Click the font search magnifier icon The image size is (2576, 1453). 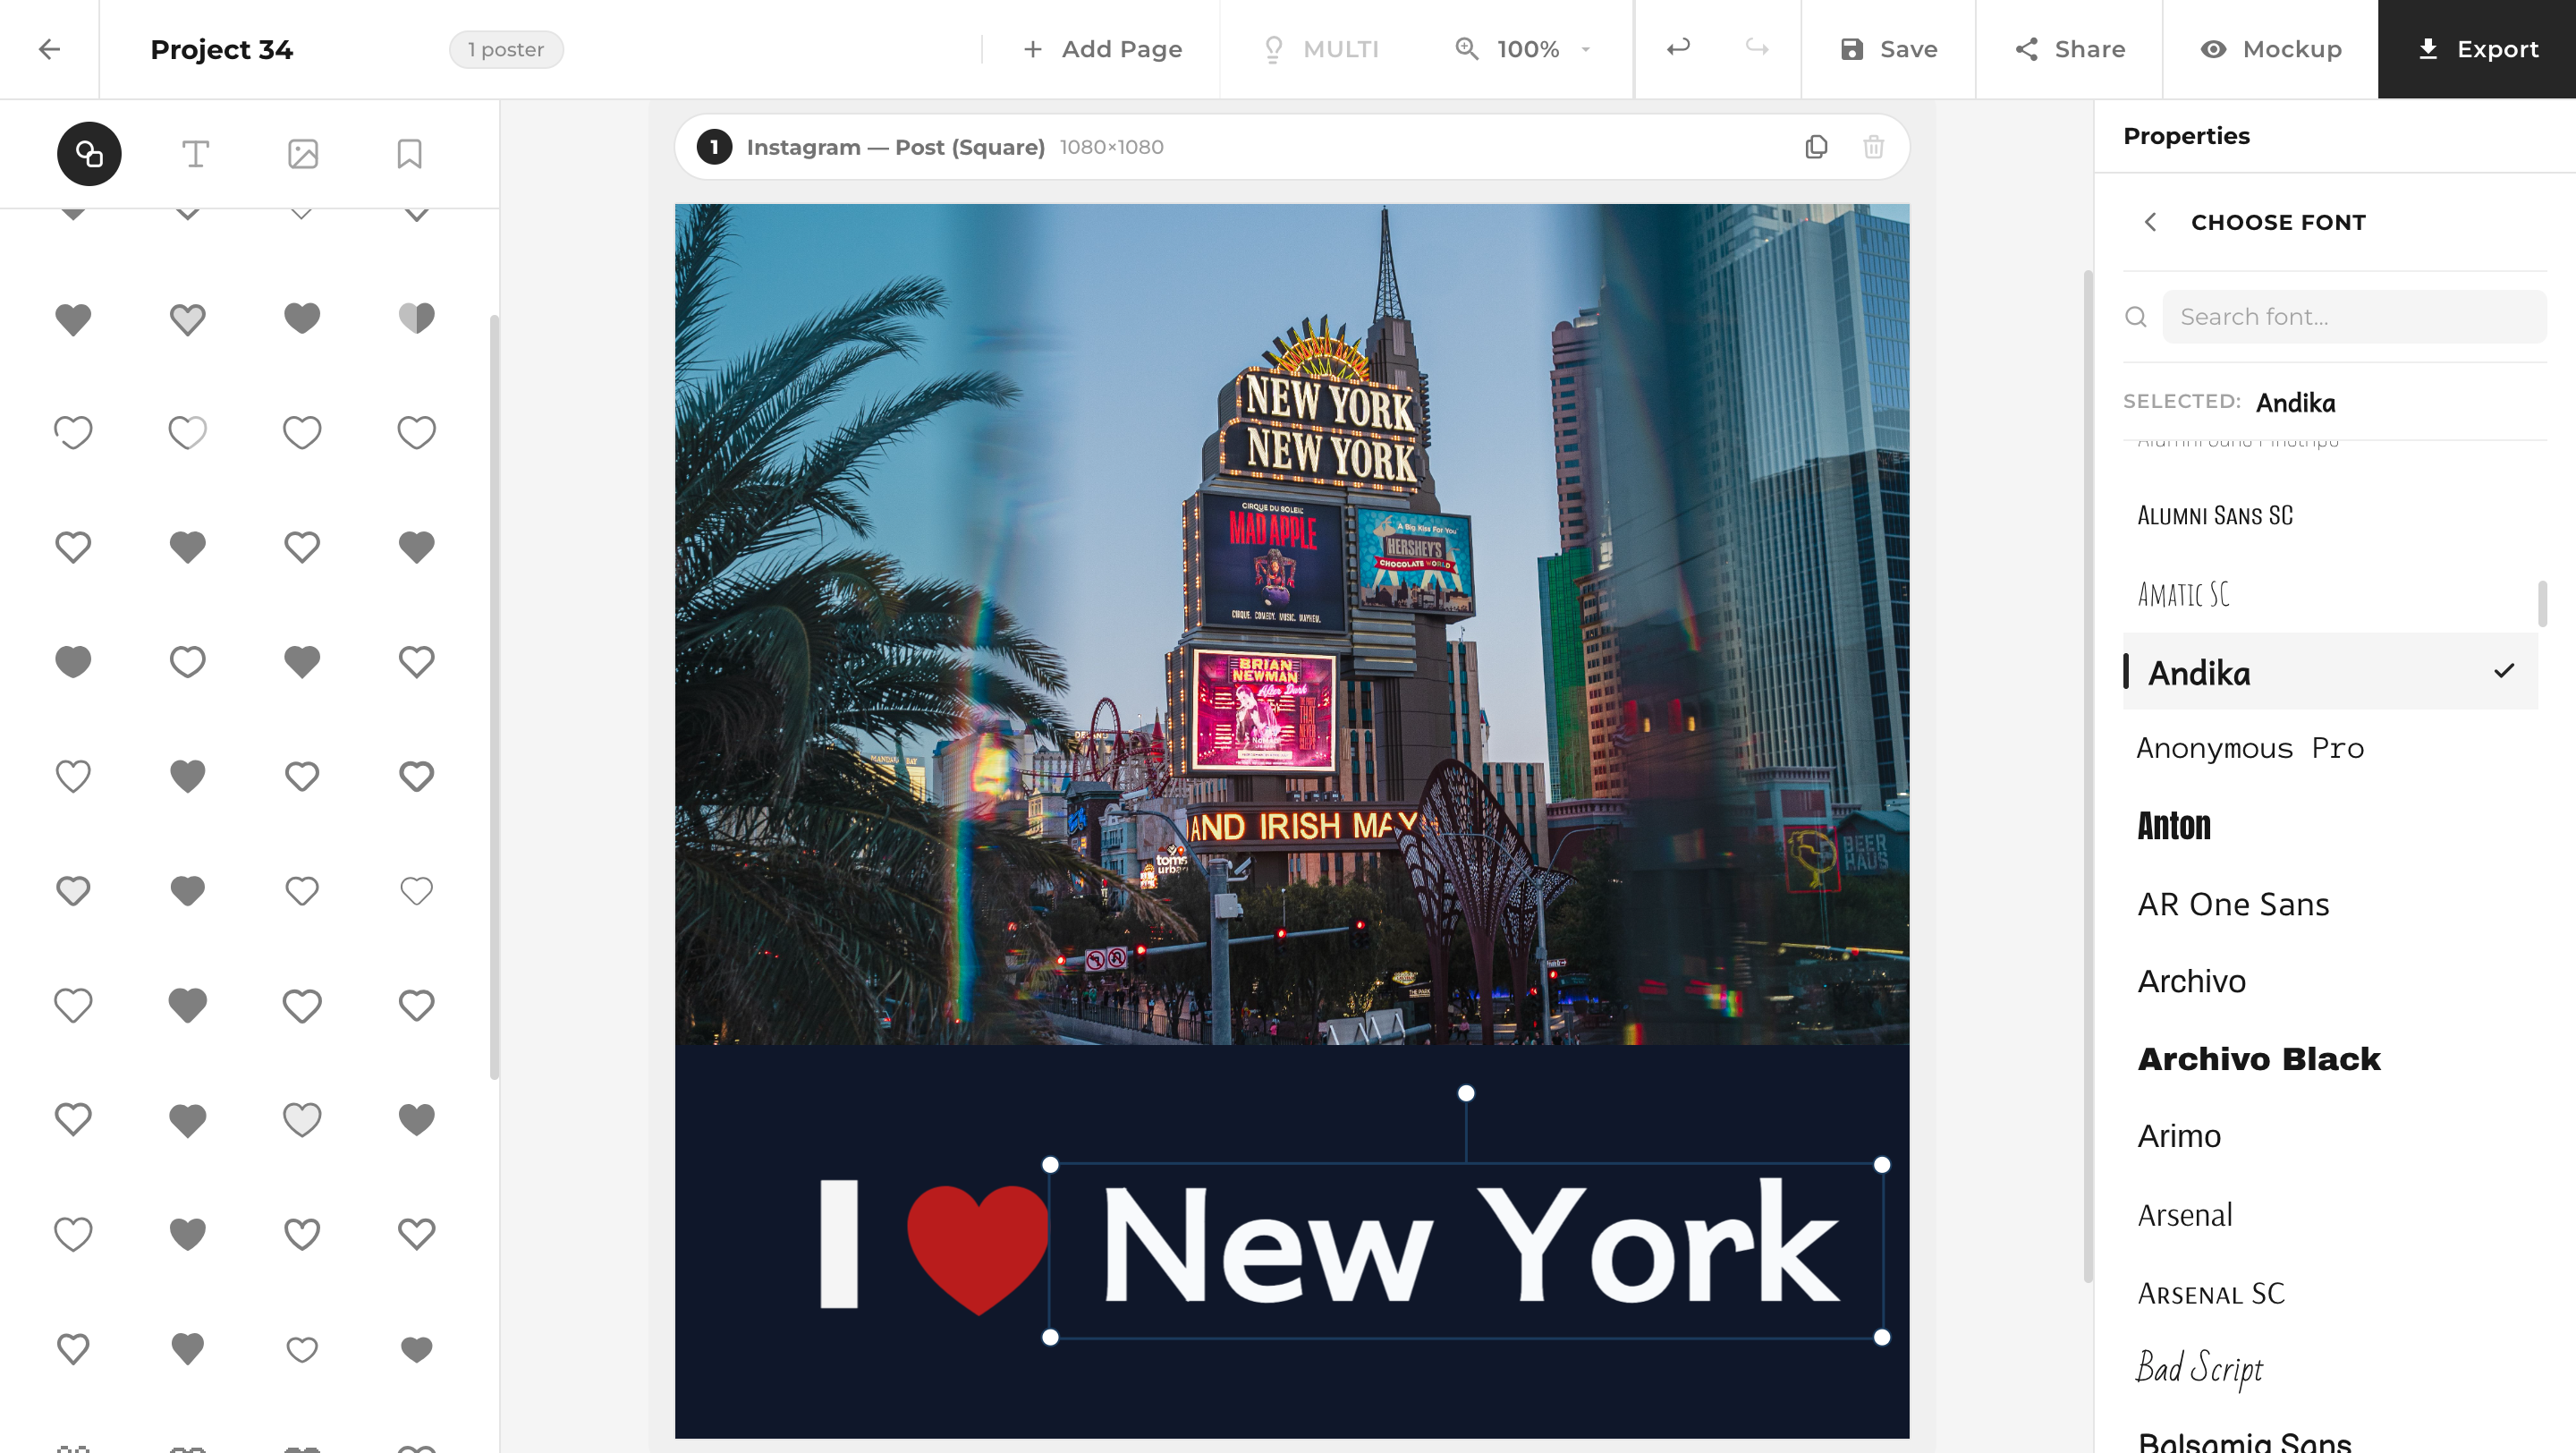pyautogui.click(x=2136, y=317)
